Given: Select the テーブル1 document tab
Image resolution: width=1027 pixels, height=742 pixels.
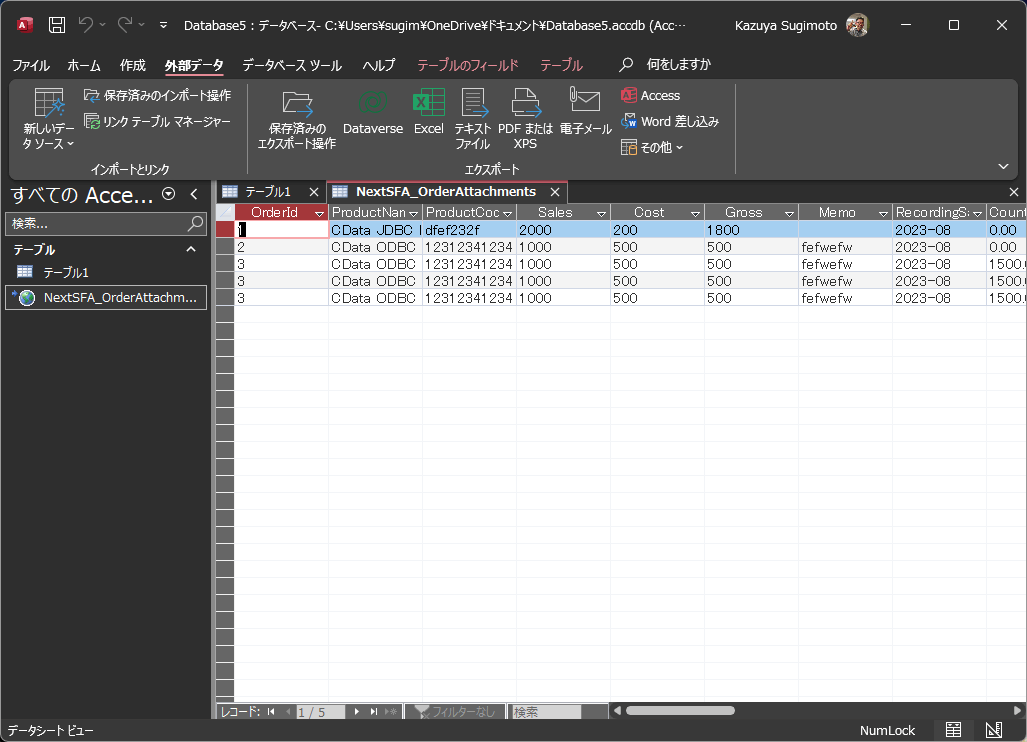Looking at the screenshot, I should coord(266,190).
